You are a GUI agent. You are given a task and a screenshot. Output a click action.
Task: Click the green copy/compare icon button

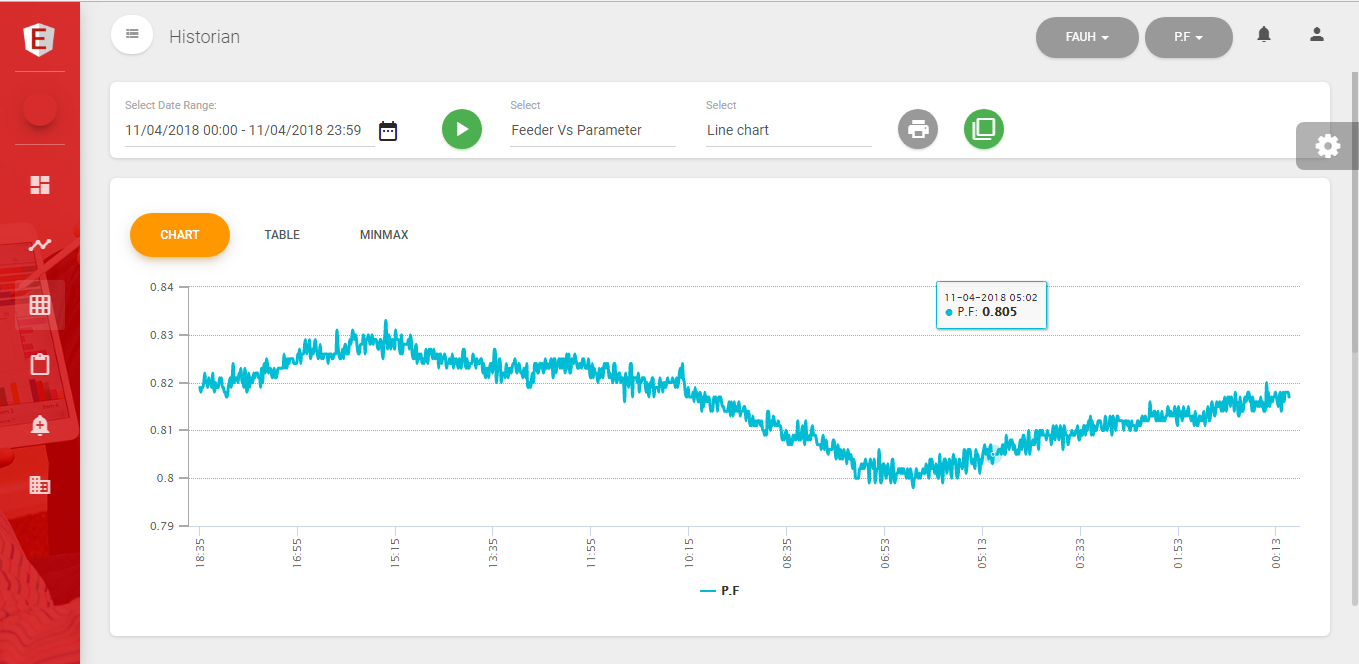[x=984, y=129]
